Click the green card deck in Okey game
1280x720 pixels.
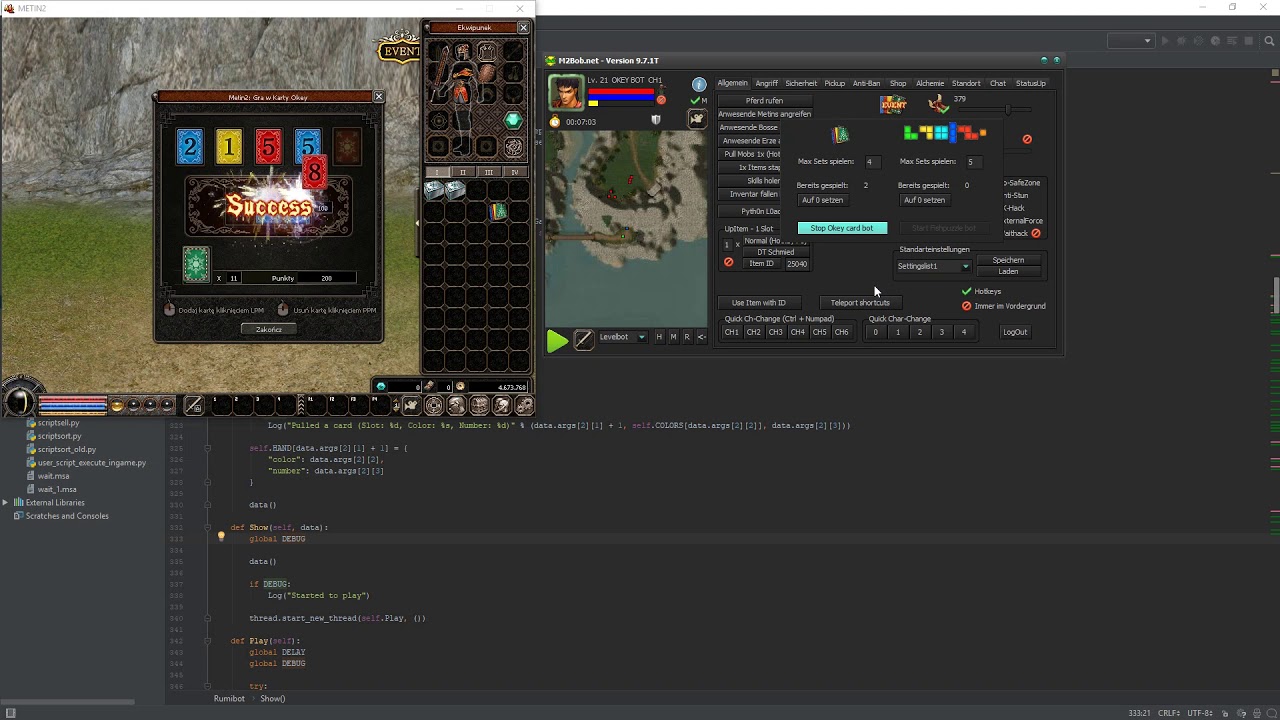point(196,264)
